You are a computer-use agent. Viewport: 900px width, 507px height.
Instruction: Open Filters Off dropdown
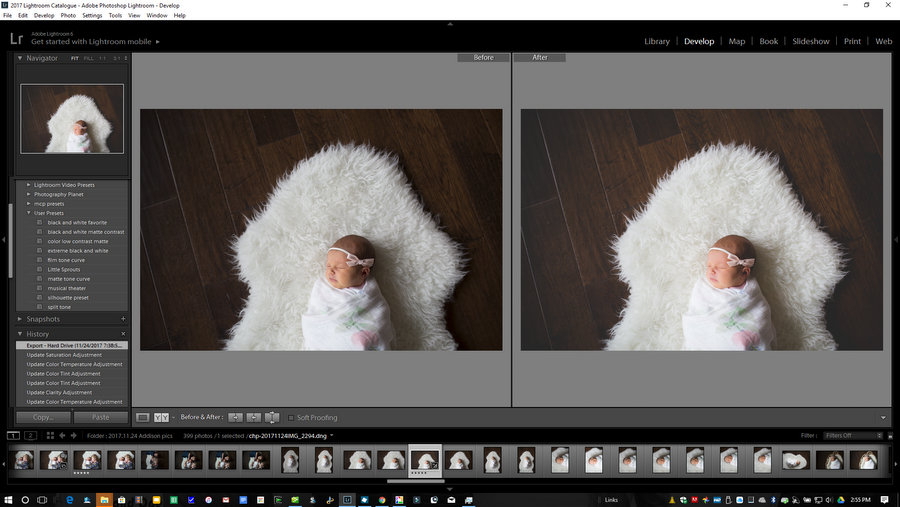tap(853, 436)
